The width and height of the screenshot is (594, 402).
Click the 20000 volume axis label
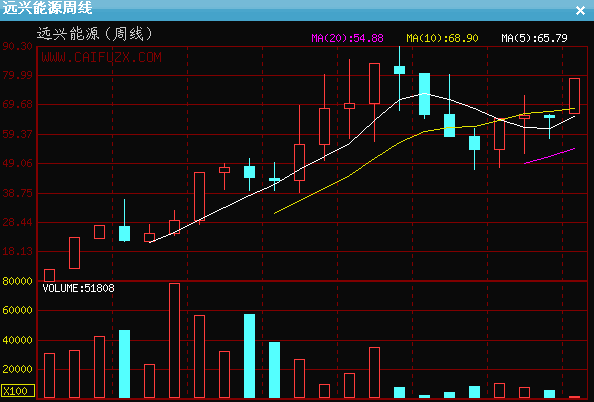click(x=17, y=369)
